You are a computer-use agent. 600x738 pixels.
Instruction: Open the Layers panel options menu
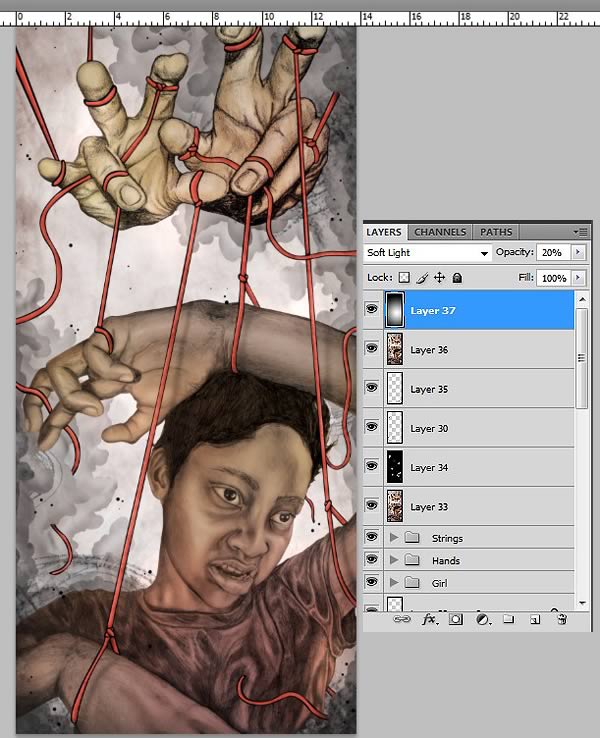(x=582, y=232)
